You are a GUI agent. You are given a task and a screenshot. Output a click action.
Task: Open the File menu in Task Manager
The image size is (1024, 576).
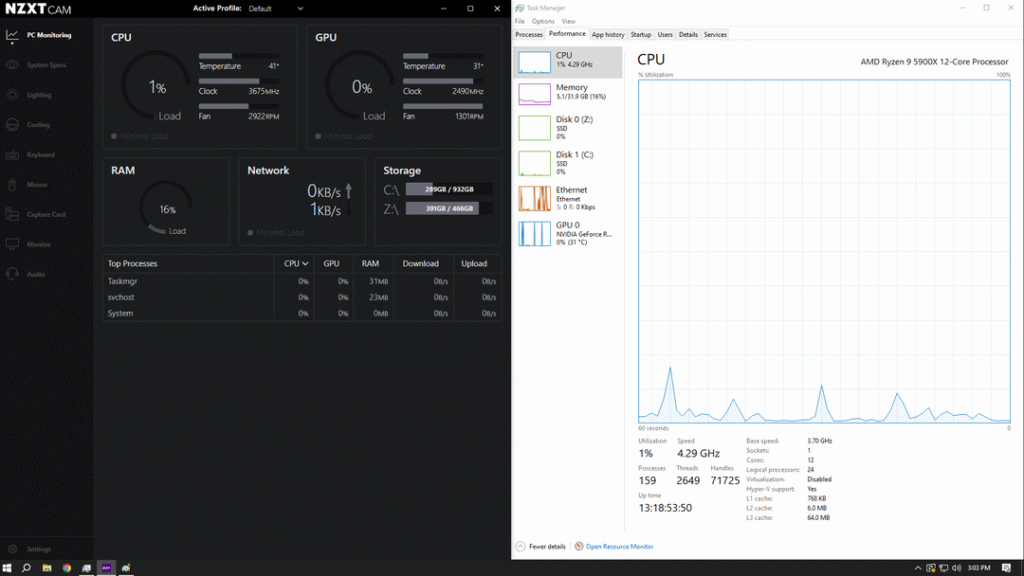click(x=520, y=22)
